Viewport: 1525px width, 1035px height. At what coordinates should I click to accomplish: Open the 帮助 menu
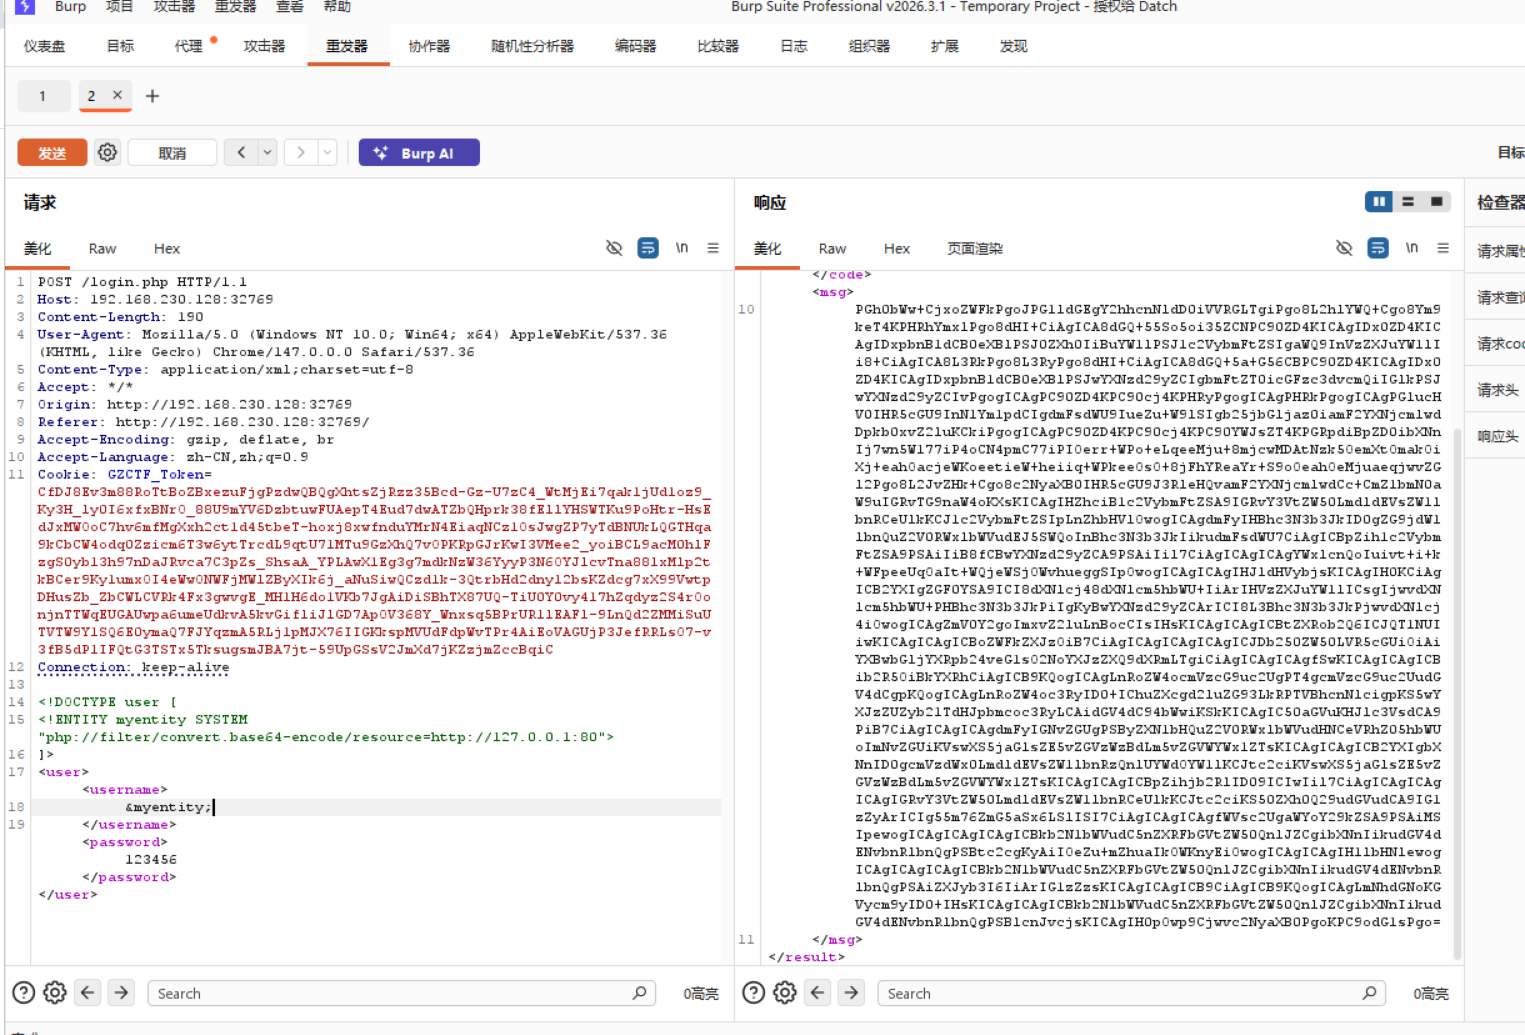click(x=337, y=6)
